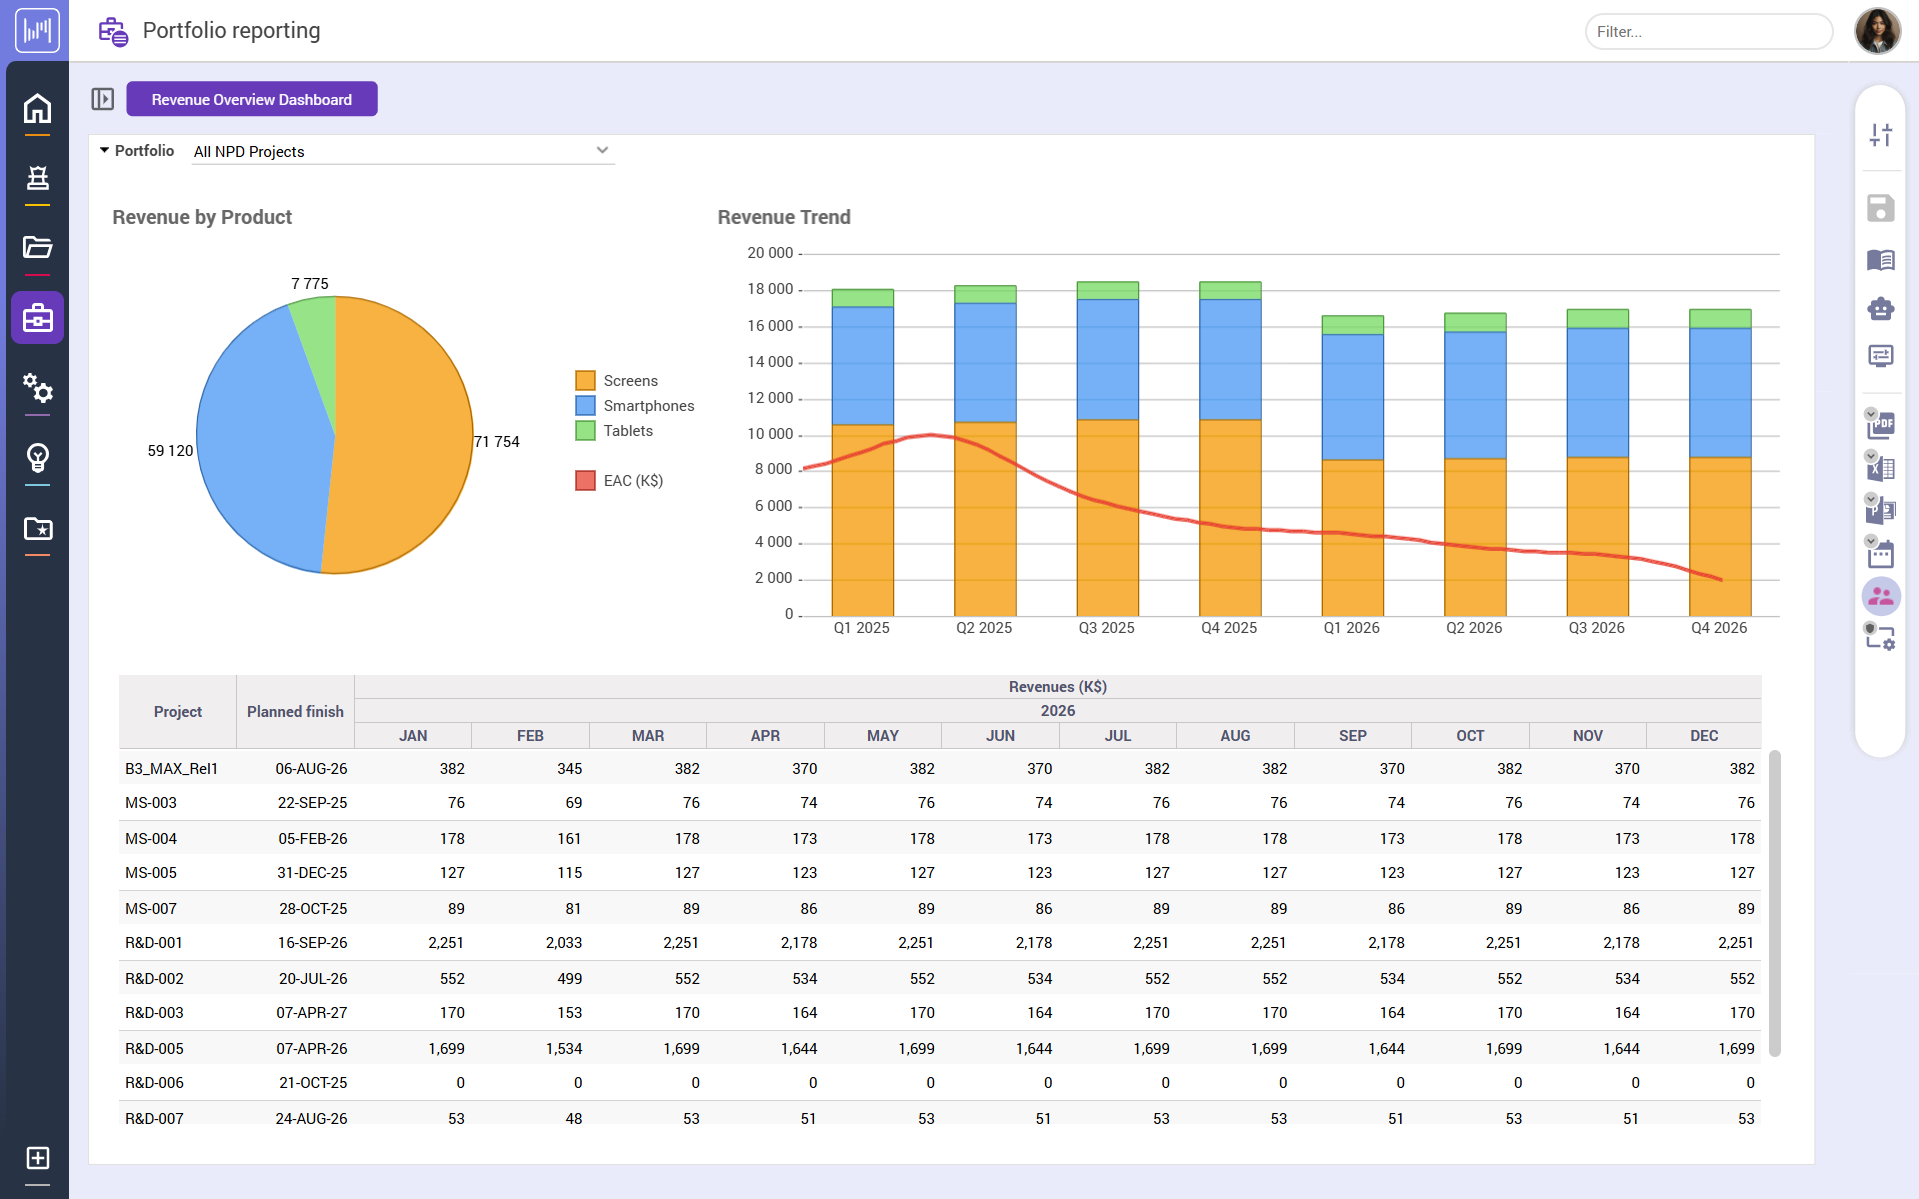Switch to the Revenue Overview Dashboard tab
This screenshot has height=1199, width=1919.
click(251, 98)
